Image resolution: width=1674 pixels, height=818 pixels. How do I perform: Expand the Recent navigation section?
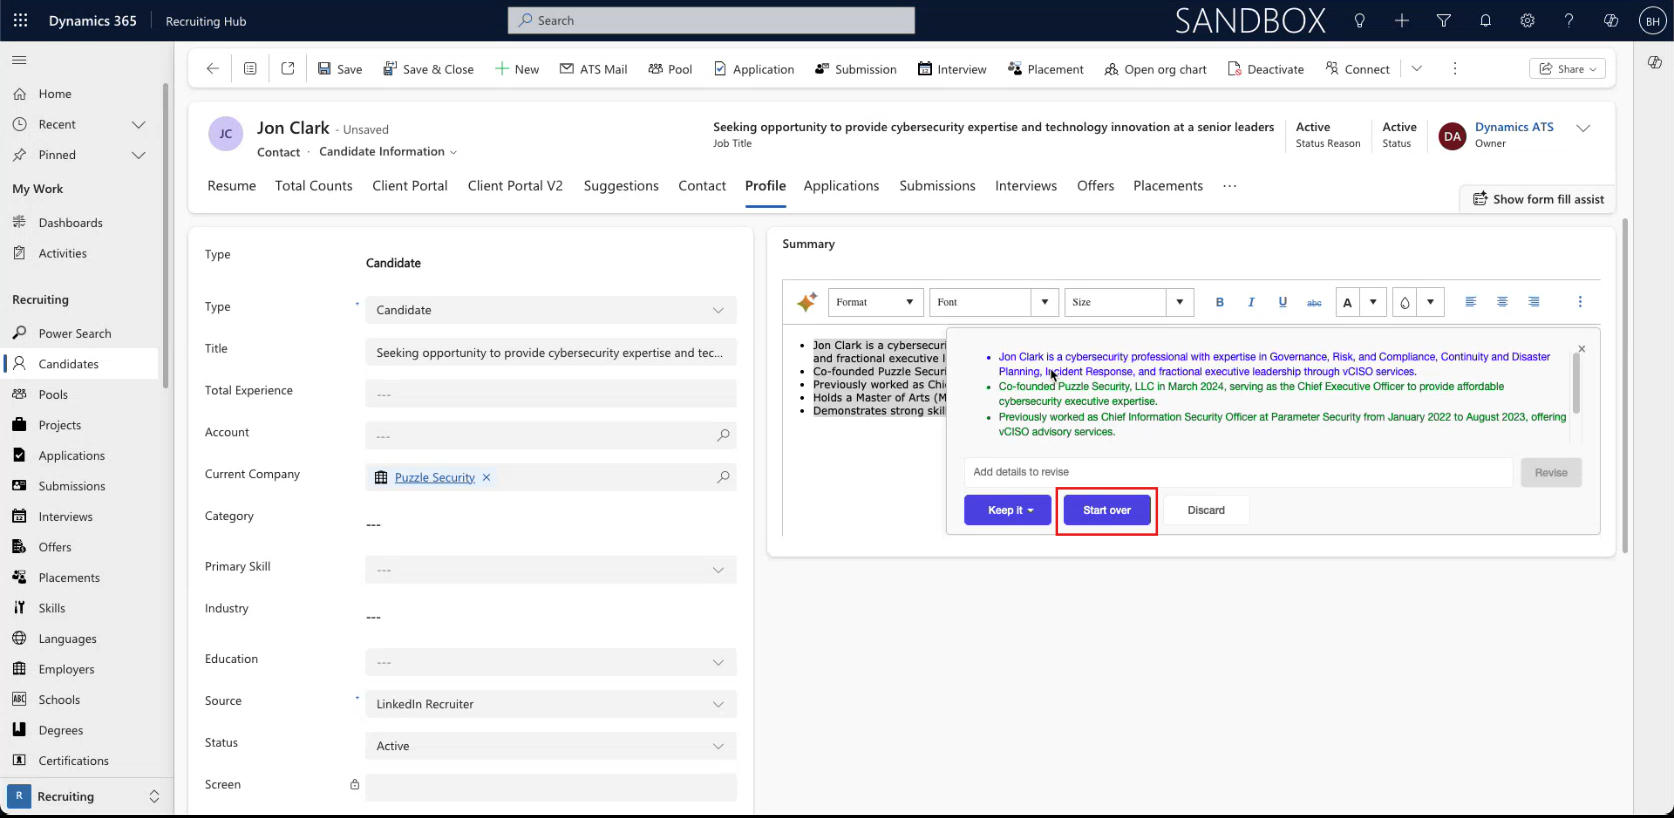point(138,125)
